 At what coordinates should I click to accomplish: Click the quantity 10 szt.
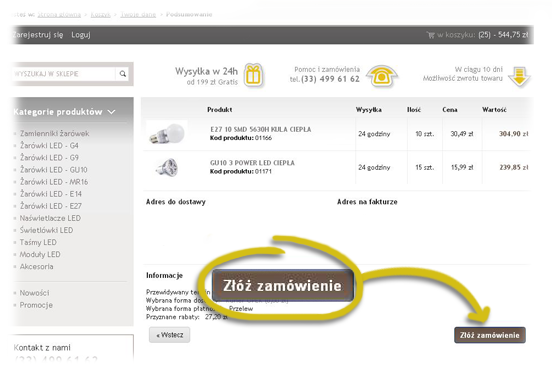pyautogui.click(x=425, y=134)
